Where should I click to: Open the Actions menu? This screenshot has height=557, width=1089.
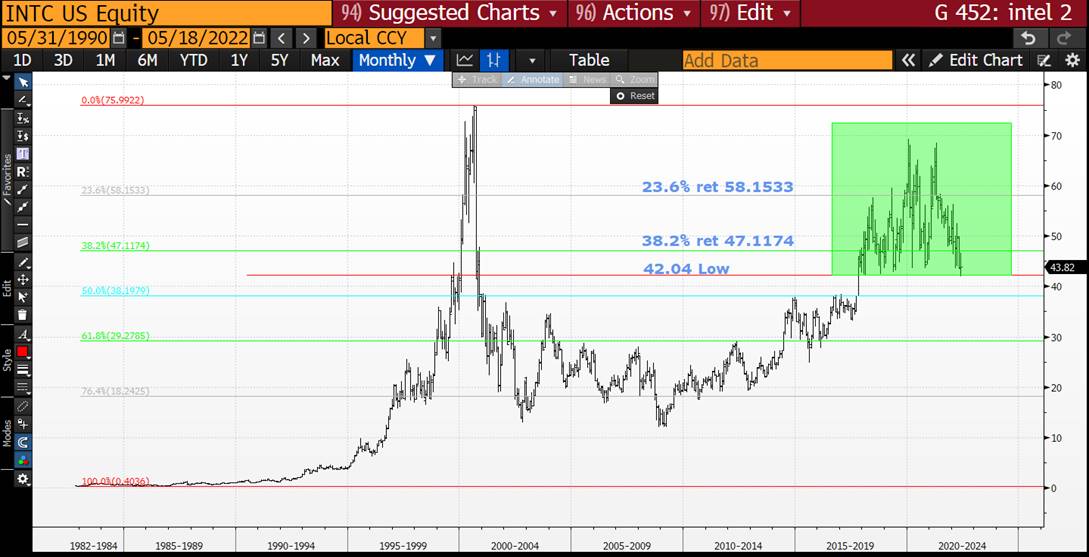[x=633, y=13]
